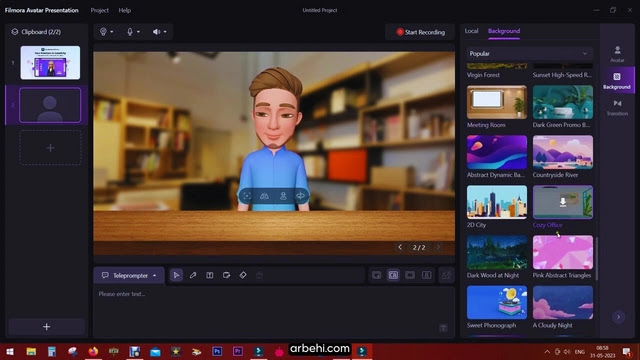The height and width of the screenshot is (360, 640).
Task: Choose the highlighted avatar-over-screen layout
Action: click(393, 276)
